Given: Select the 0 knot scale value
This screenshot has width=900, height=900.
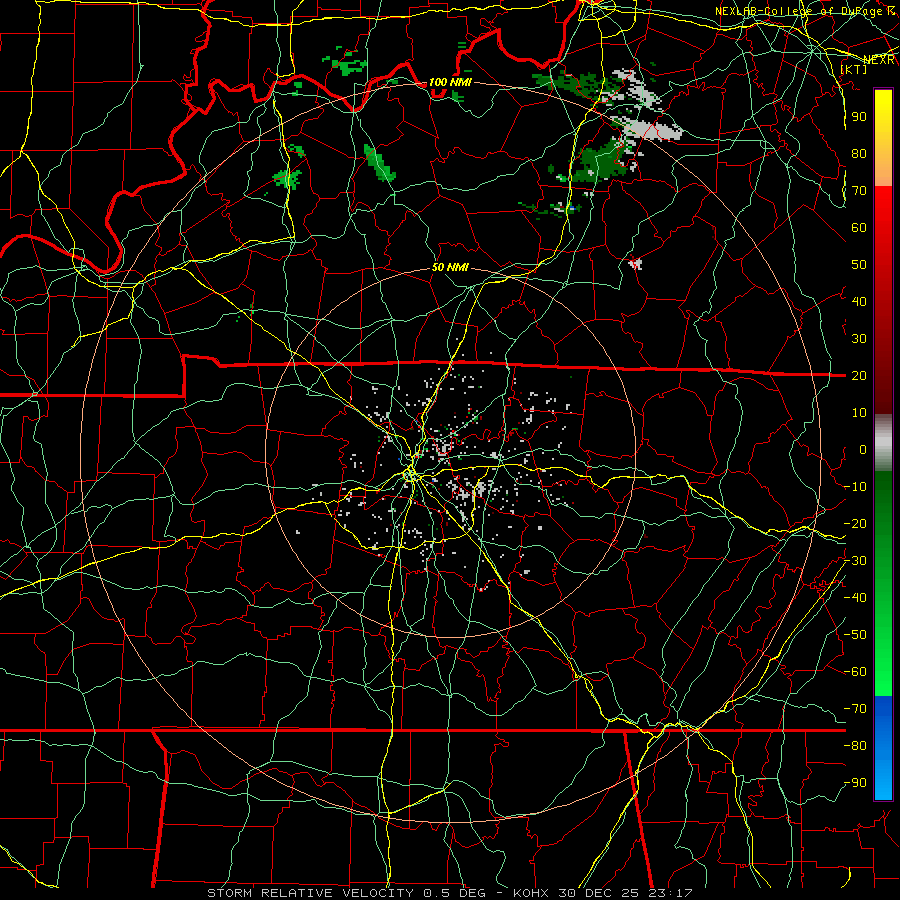Looking at the screenshot, I should [863, 449].
